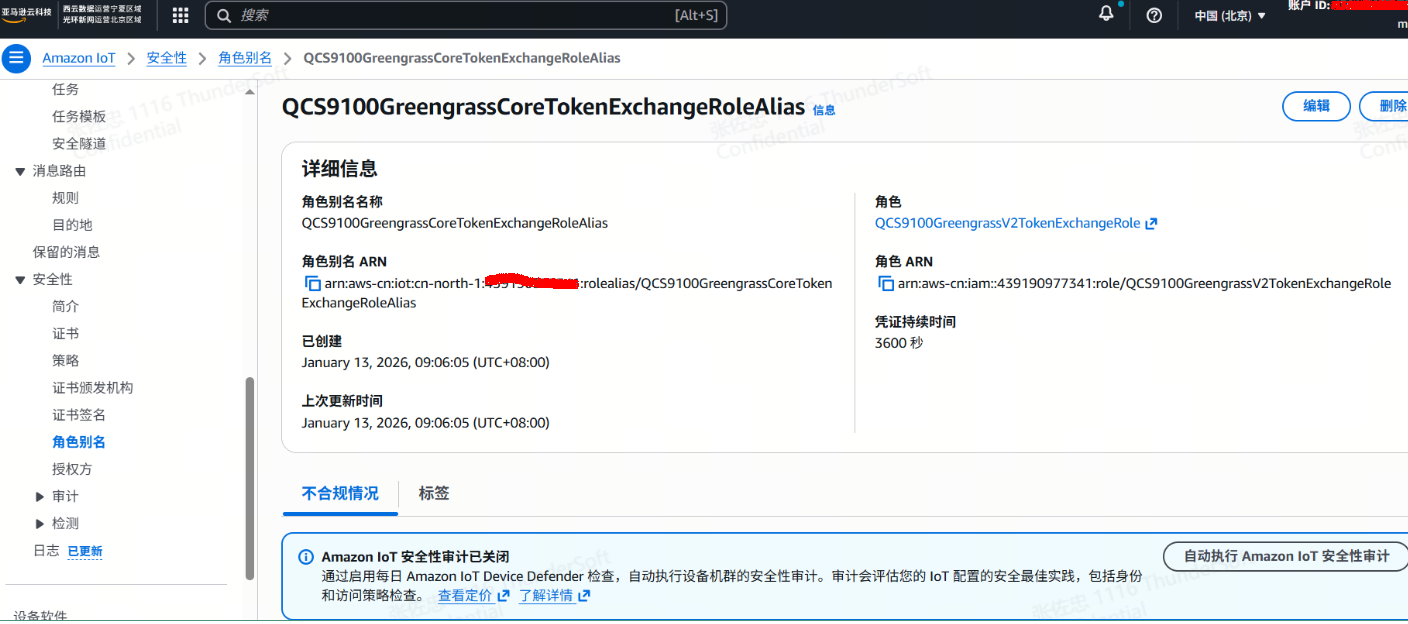Screen dimensions: 1408x624
Task: Click the 详细信息 section heading
Action: click(x=340, y=169)
